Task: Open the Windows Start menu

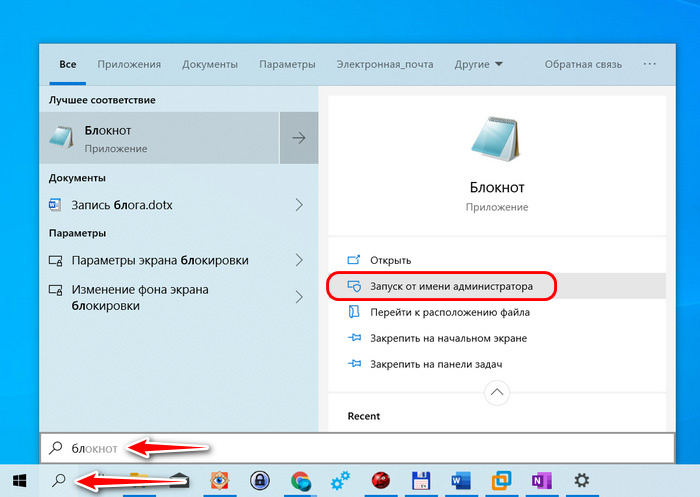Action: click(x=19, y=481)
